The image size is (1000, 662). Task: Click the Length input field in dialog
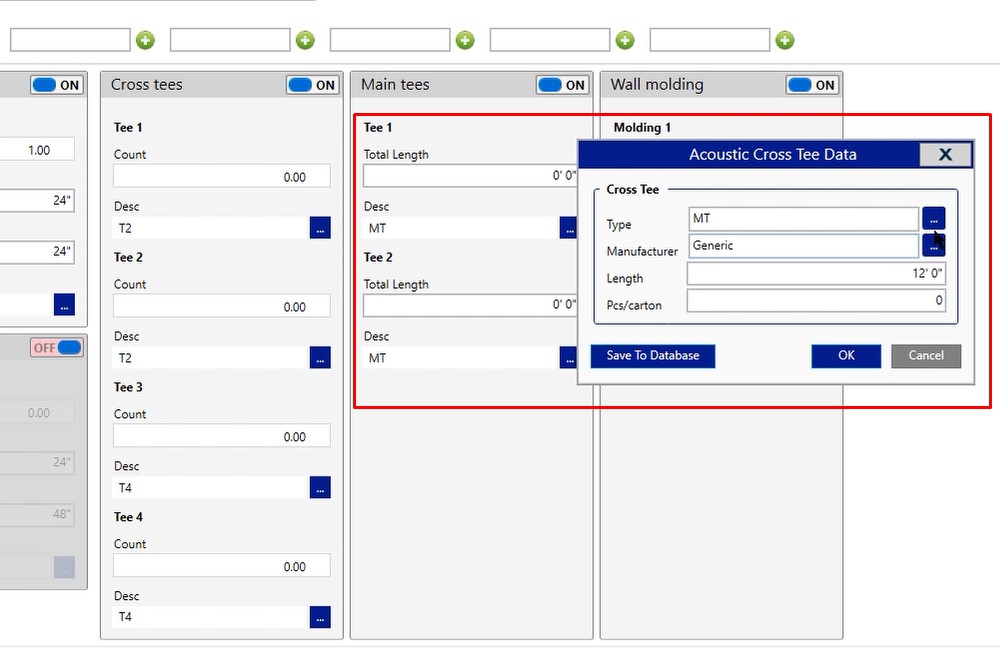(816, 273)
